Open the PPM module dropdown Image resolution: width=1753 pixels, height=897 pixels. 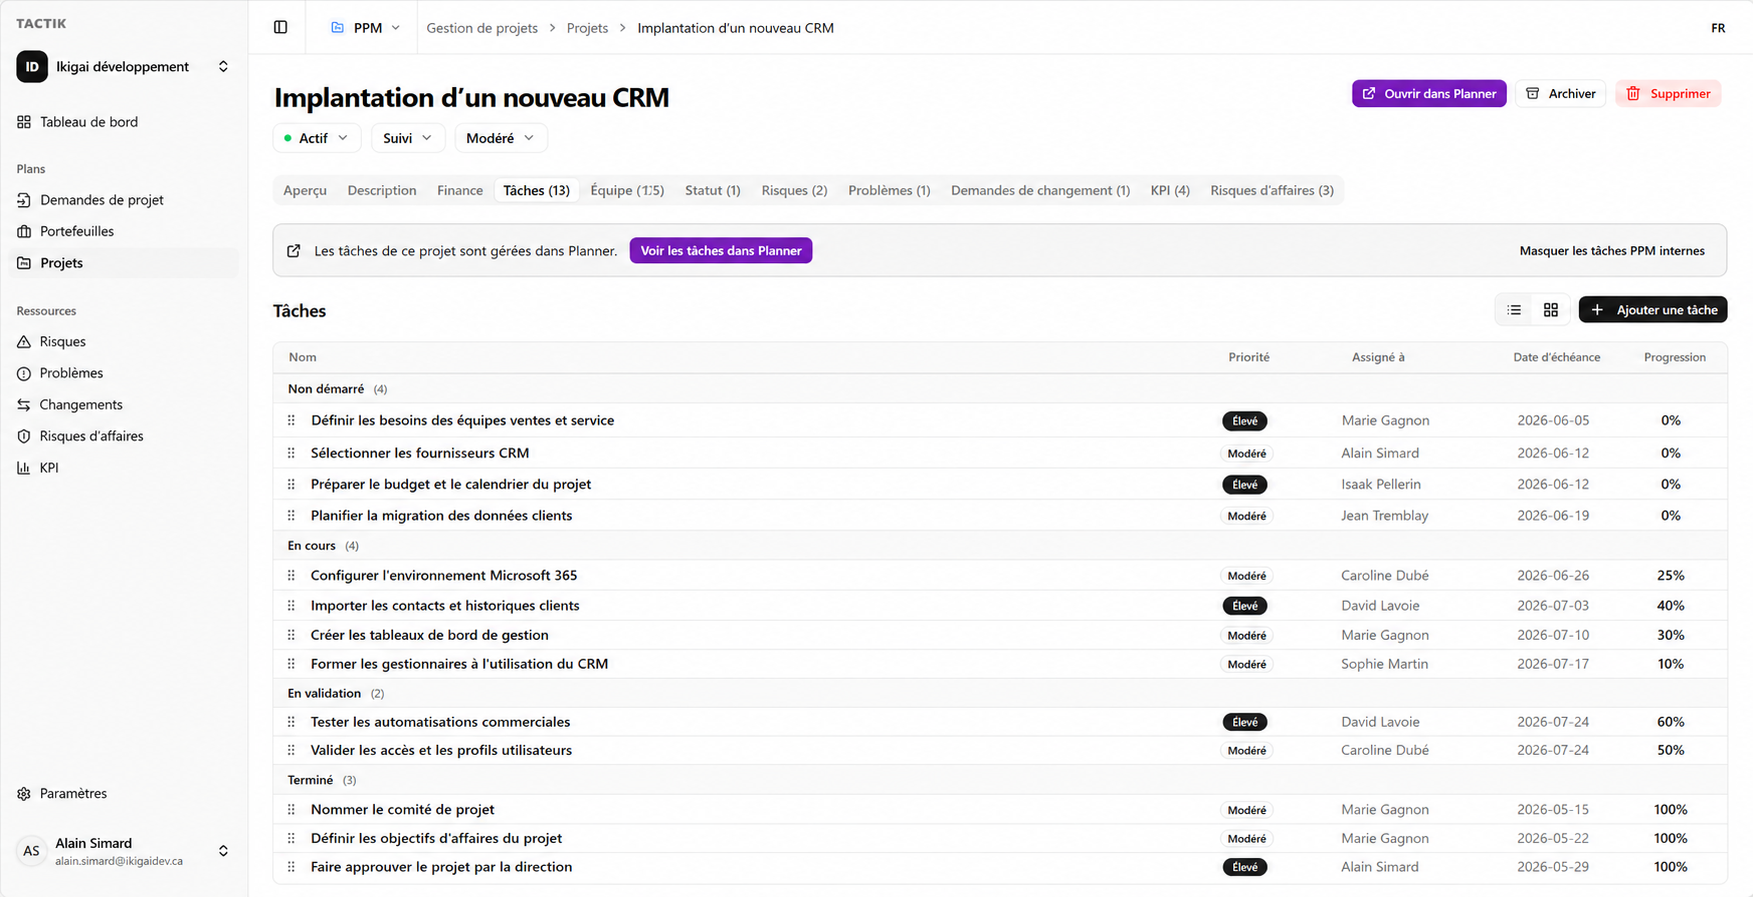[366, 28]
